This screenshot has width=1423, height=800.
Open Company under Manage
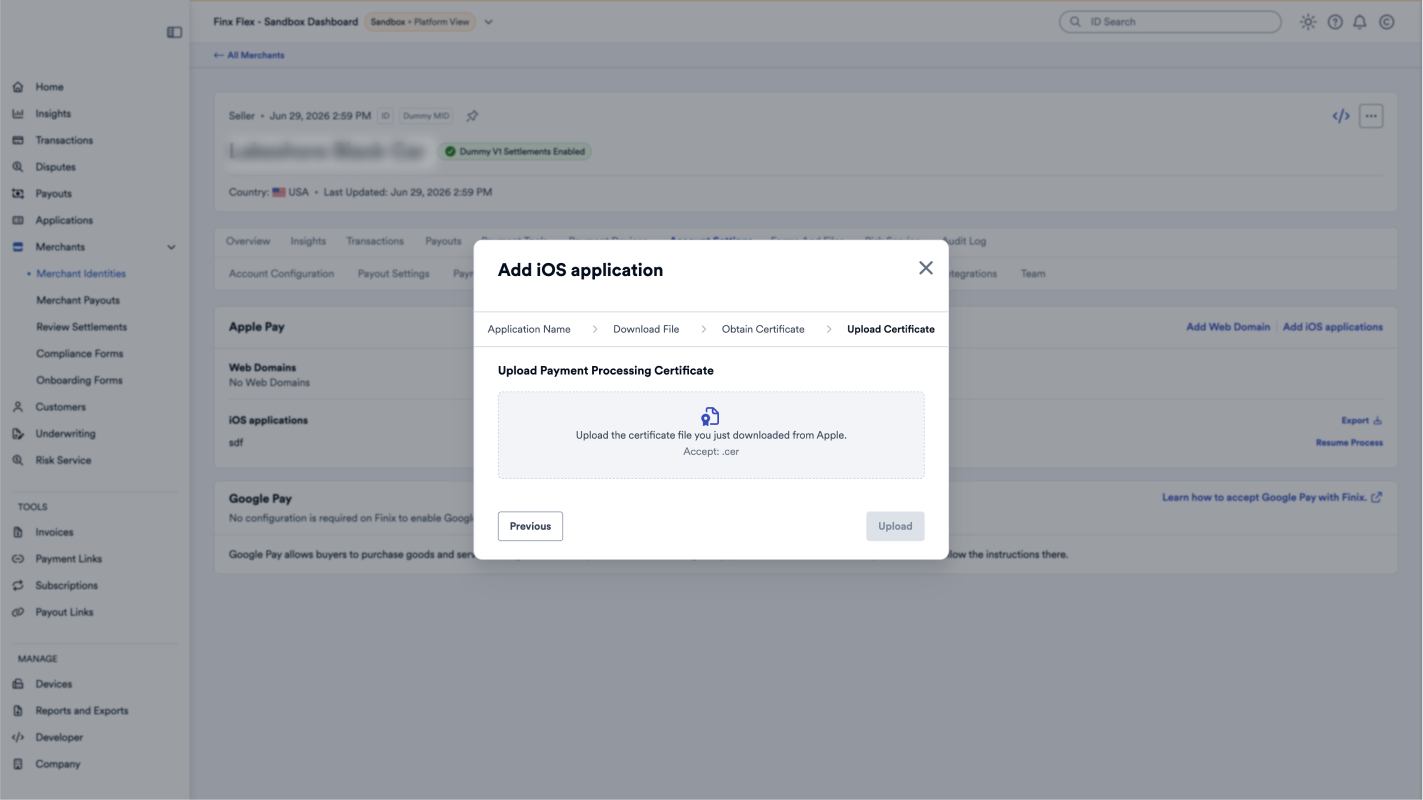(x=58, y=764)
